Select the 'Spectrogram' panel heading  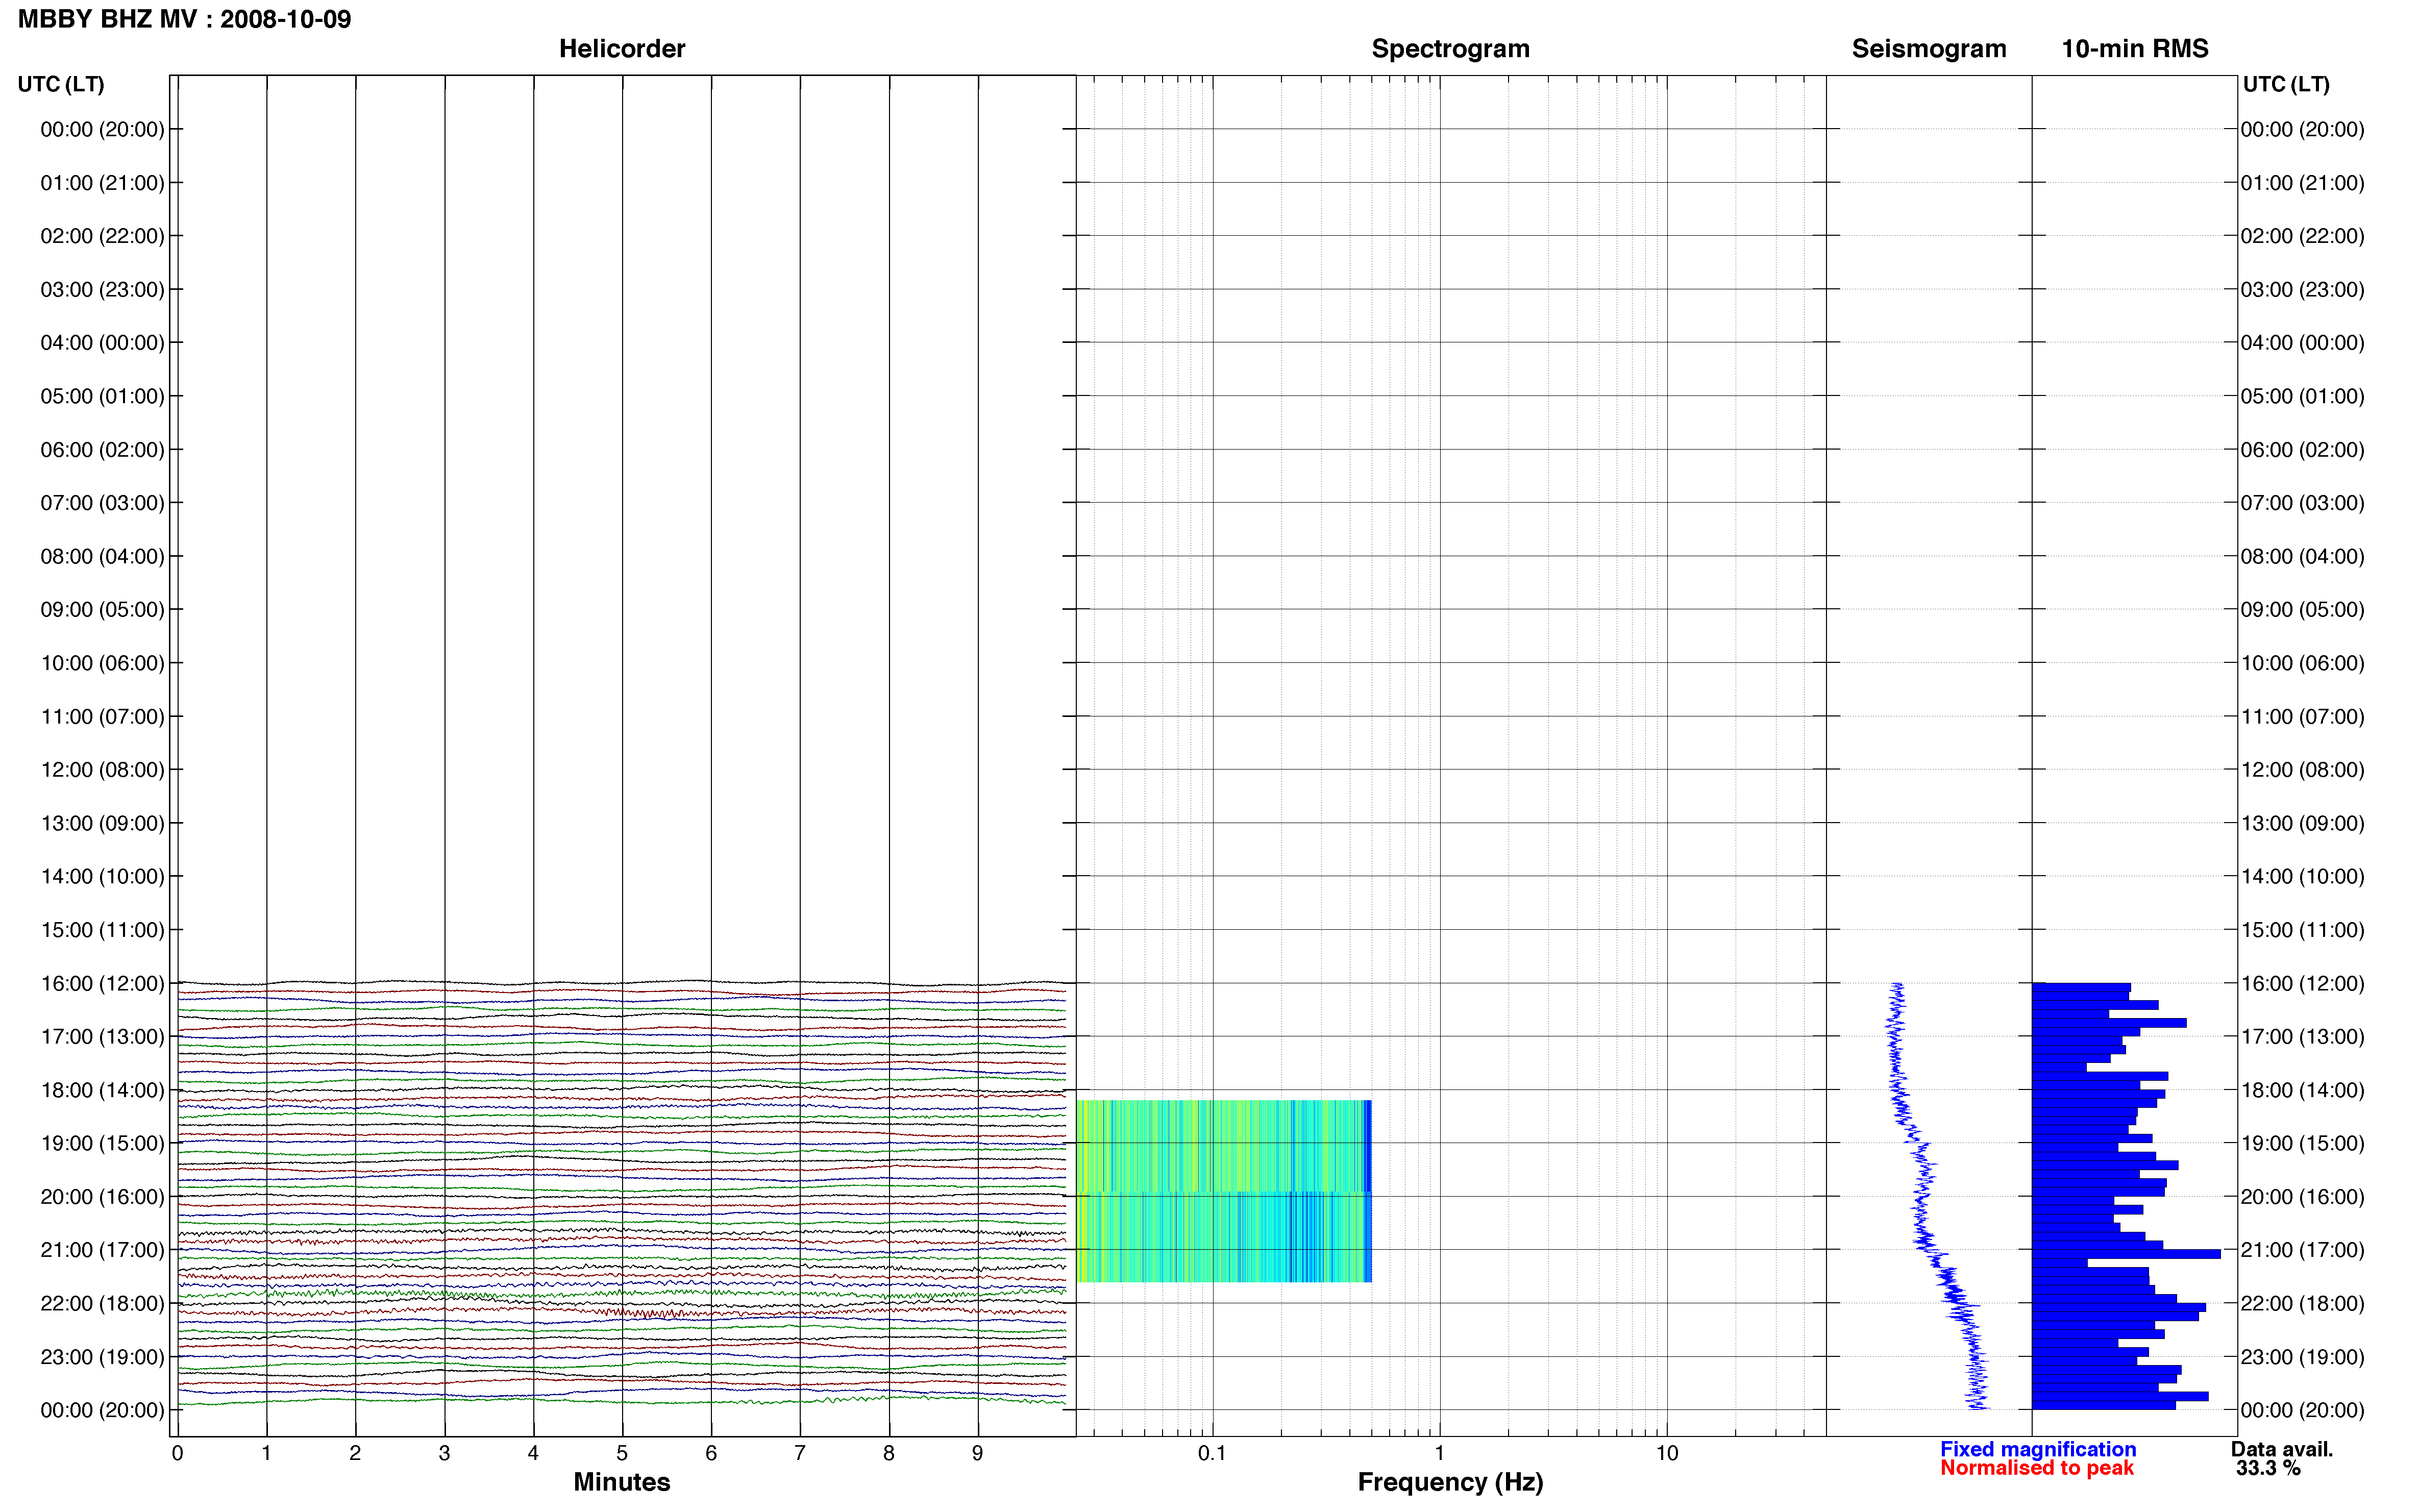(1450, 49)
